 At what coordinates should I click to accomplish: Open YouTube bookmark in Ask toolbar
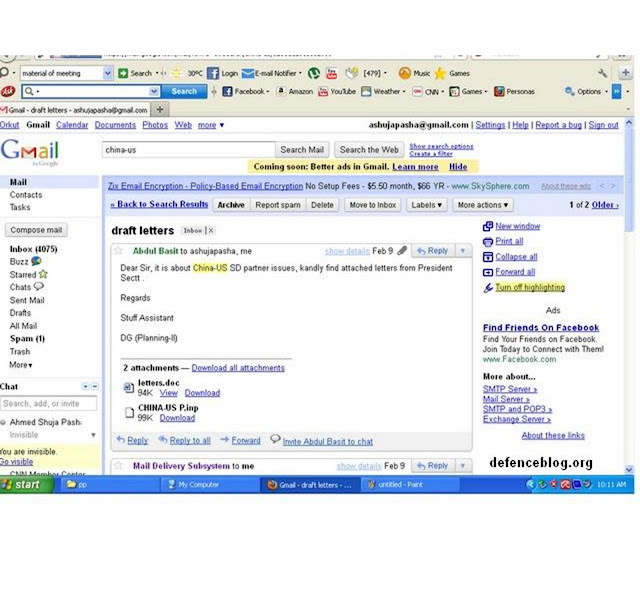(x=337, y=91)
